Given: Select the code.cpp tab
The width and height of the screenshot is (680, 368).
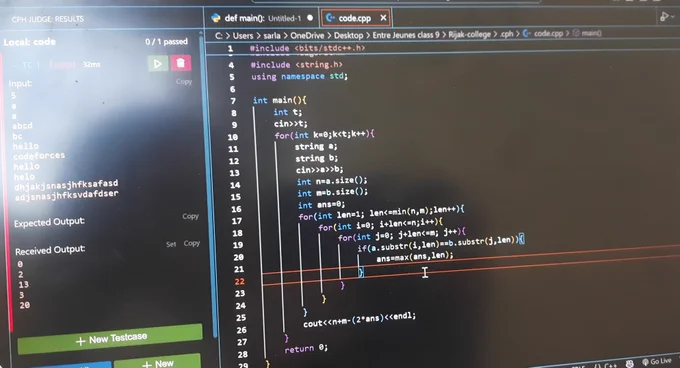Looking at the screenshot, I should (356, 18).
